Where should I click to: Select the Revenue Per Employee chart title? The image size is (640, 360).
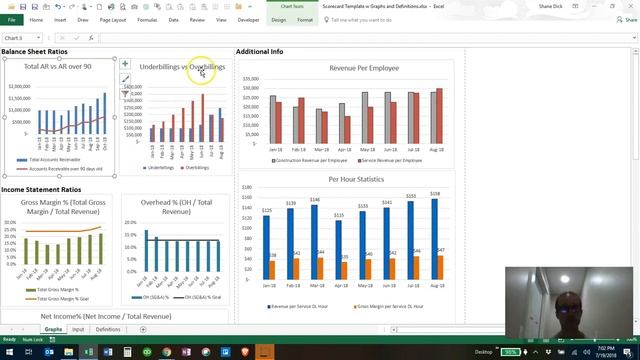point(364,68)
